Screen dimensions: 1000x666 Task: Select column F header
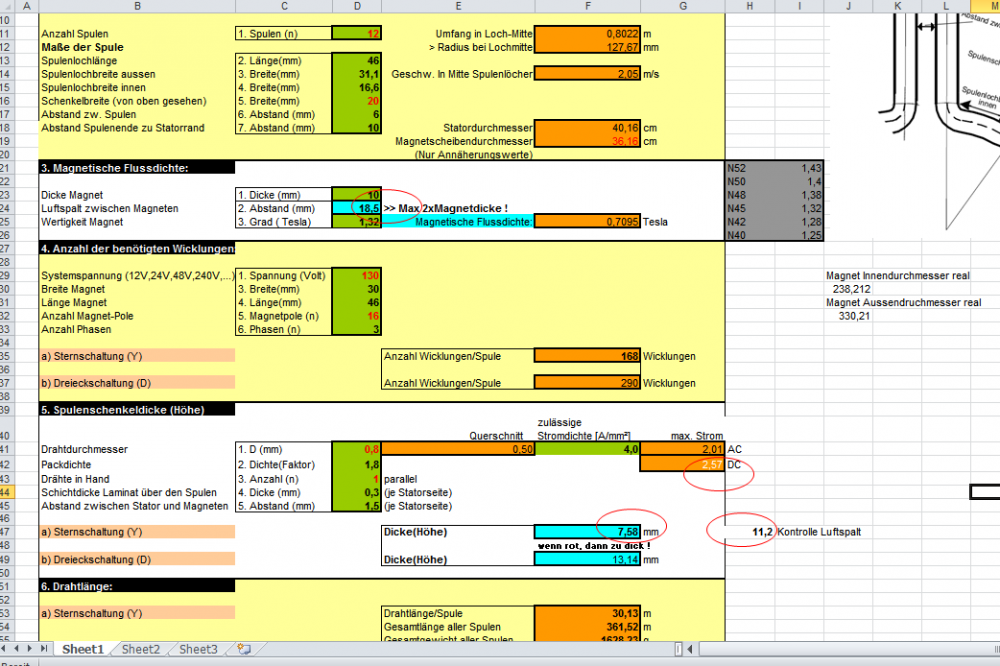point(587,6)
